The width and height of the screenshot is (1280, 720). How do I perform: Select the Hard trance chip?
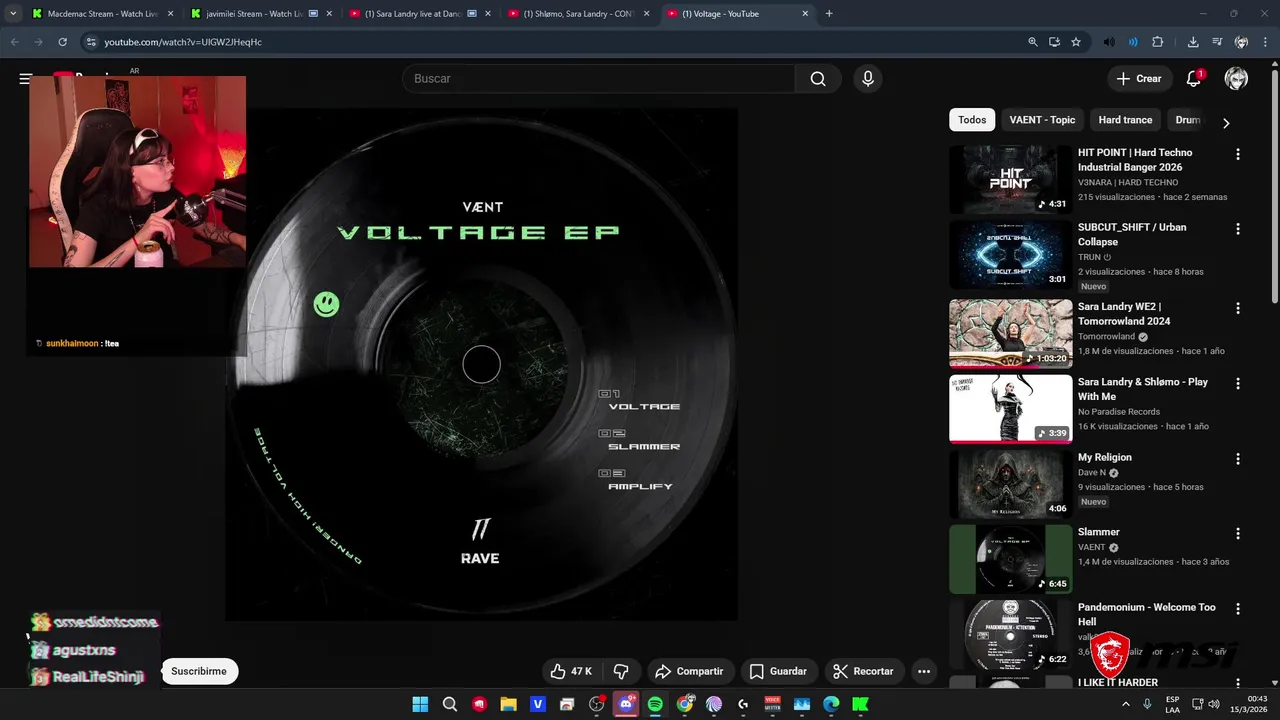1125,120
